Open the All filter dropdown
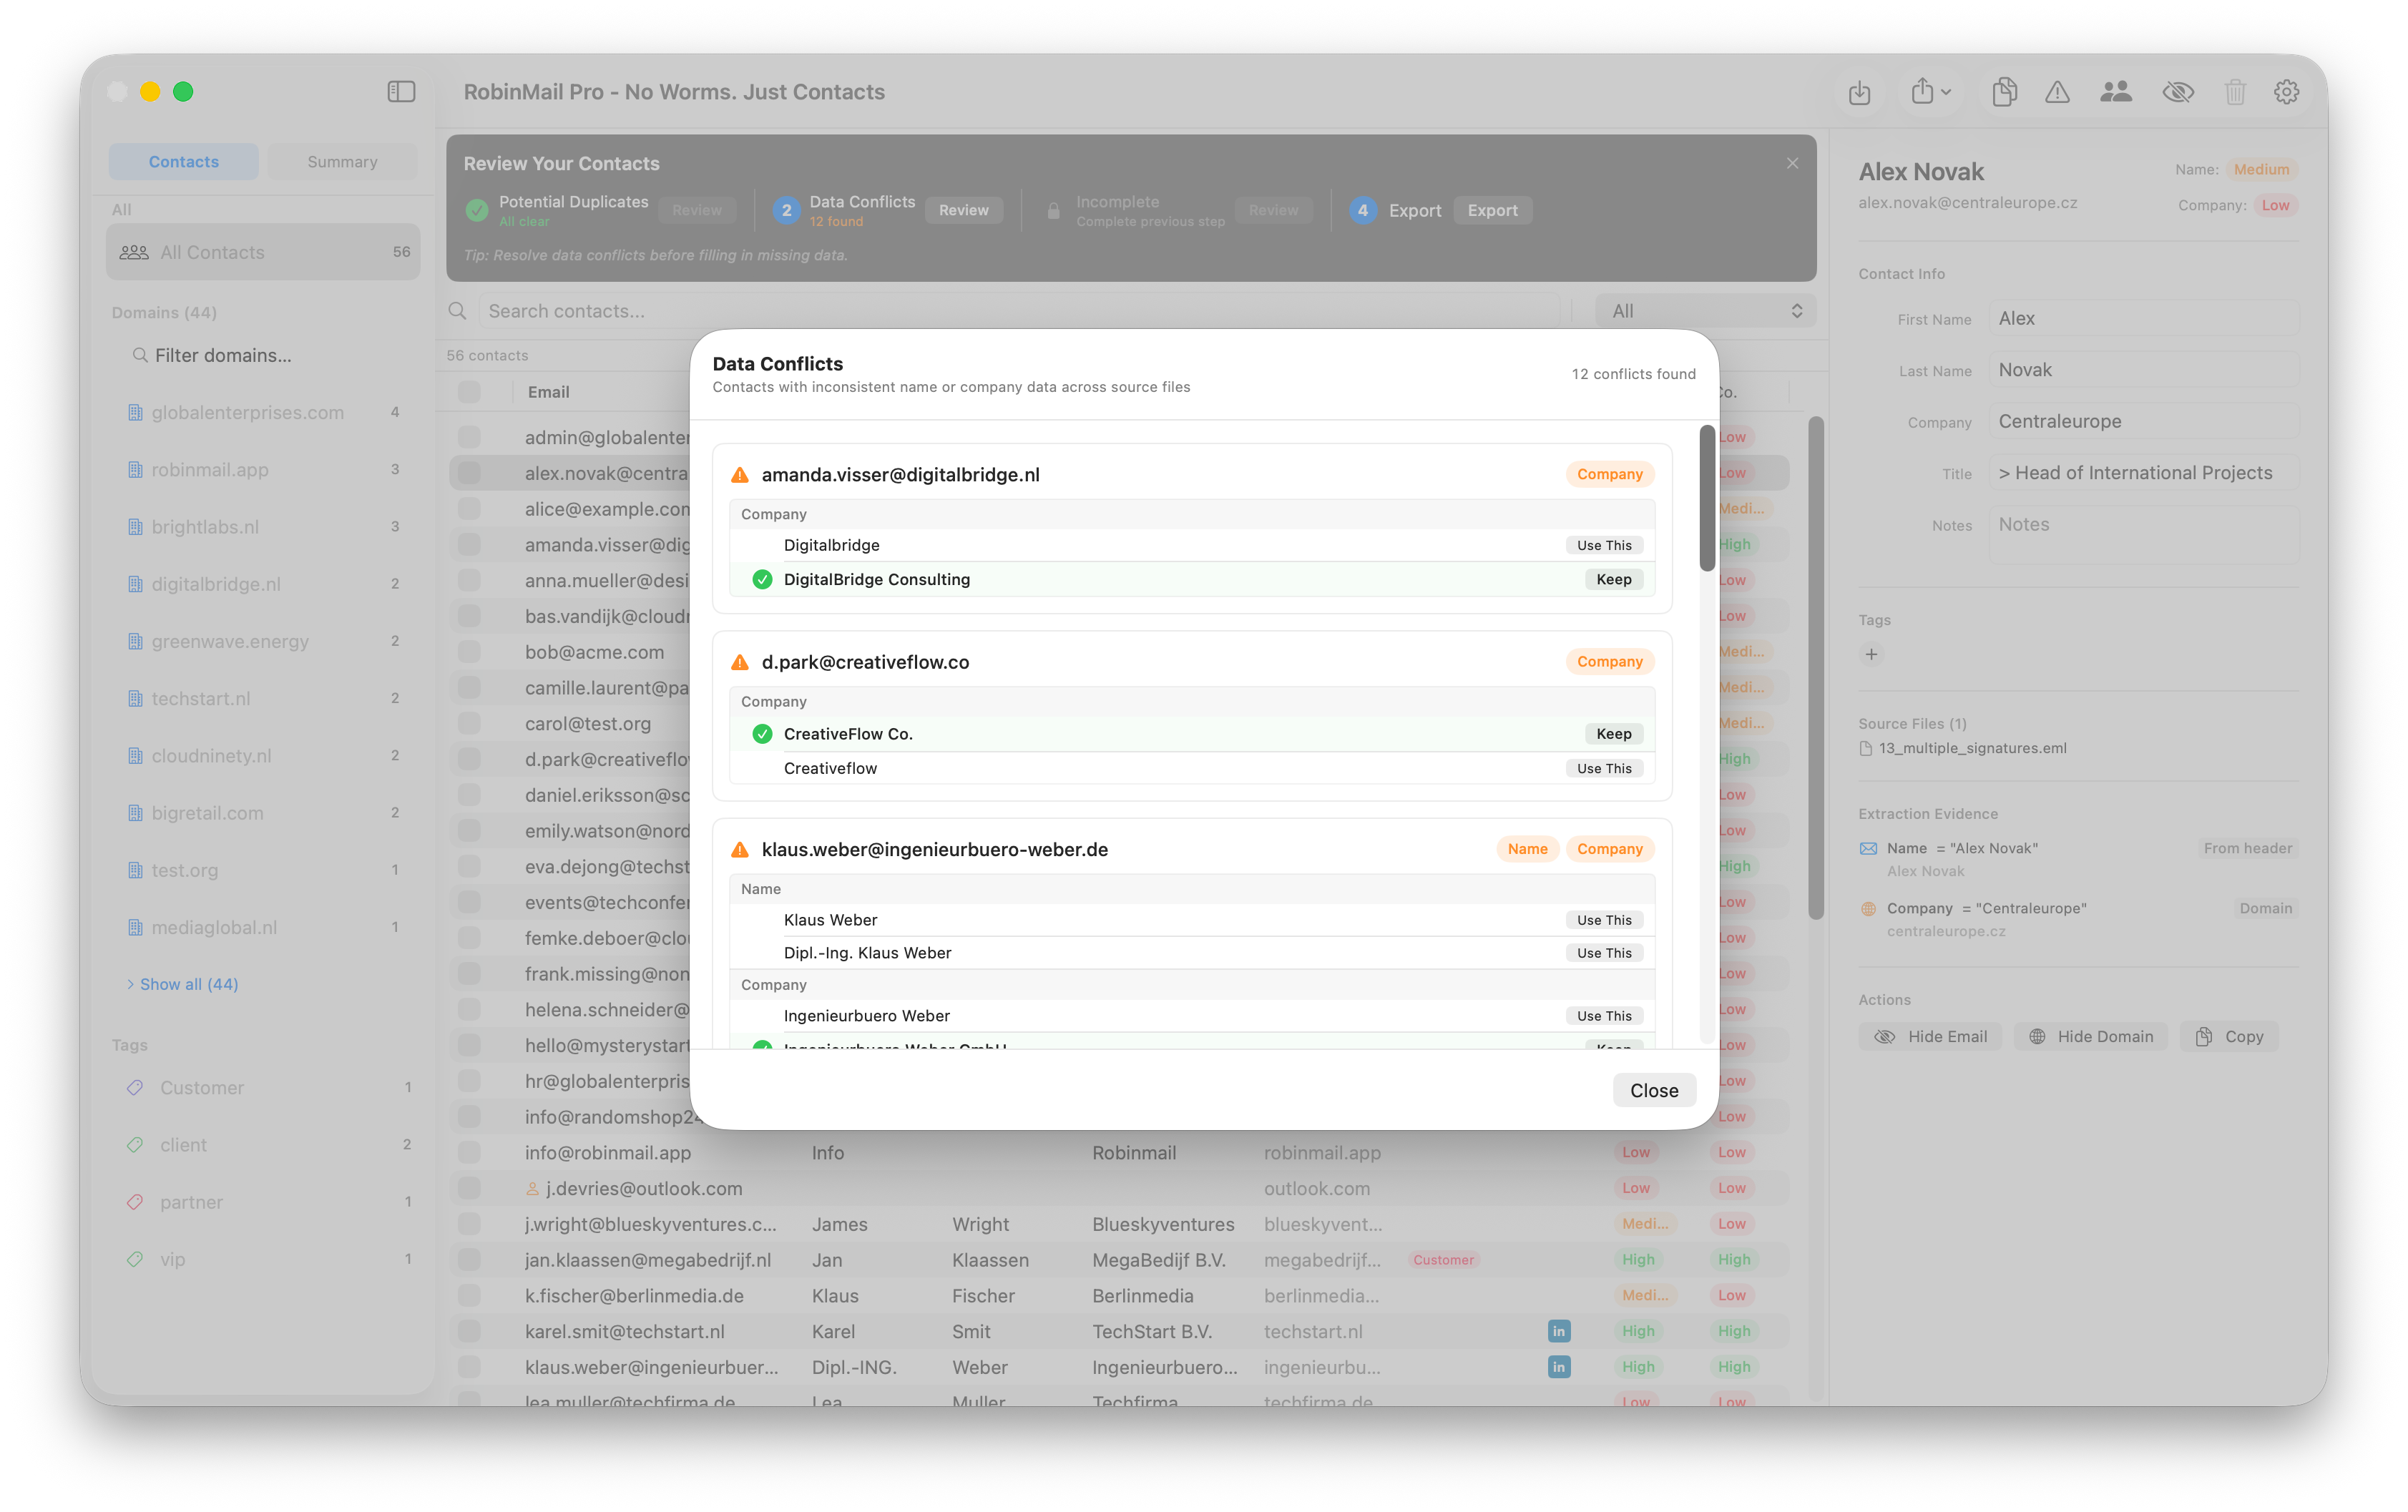Screen dimensions: 2408x1512 point(1705,311)
